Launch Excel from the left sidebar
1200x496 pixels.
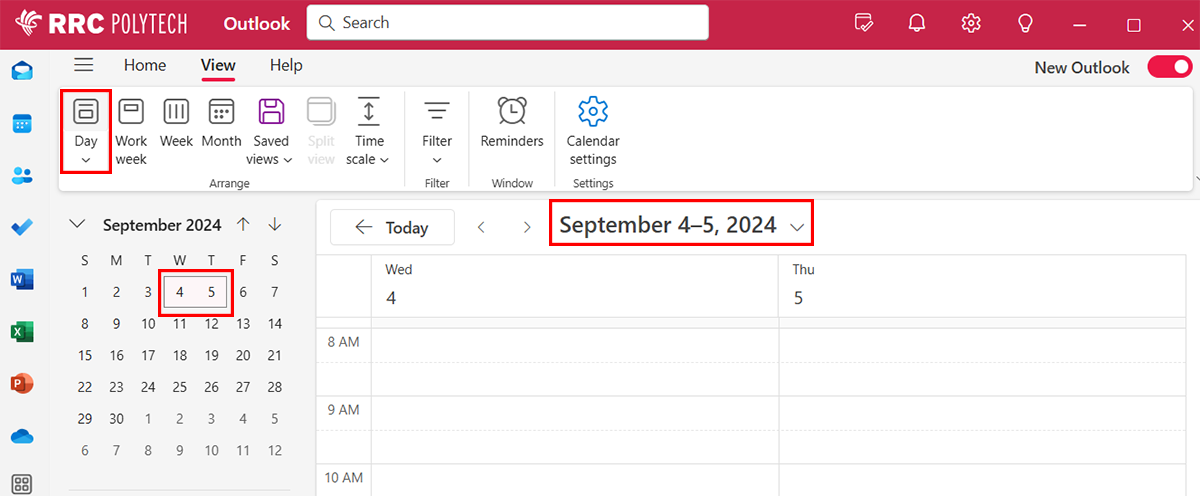pyautogui.click(x=22, y=331)
